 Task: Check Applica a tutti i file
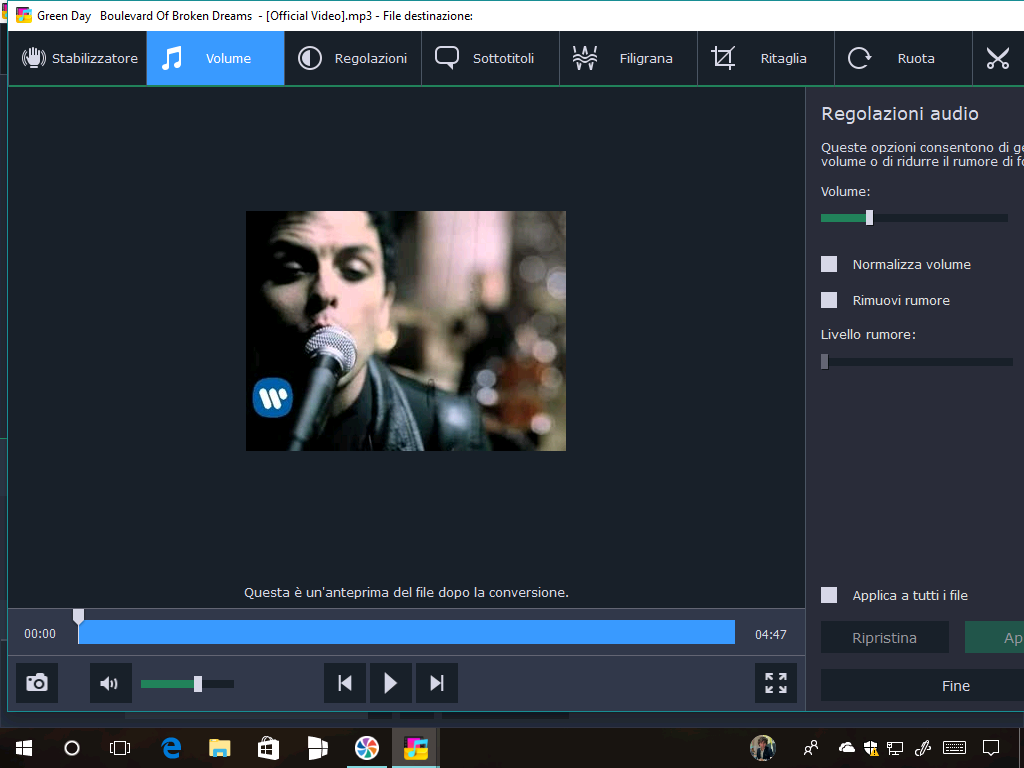(829, 595)
